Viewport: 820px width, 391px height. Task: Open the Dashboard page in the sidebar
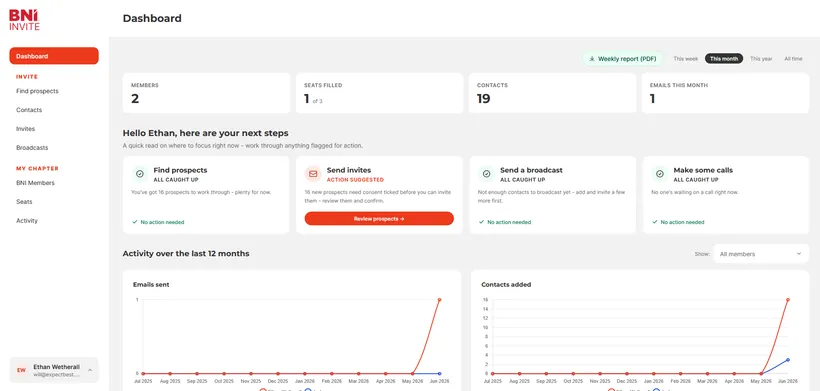click(54, 56)
